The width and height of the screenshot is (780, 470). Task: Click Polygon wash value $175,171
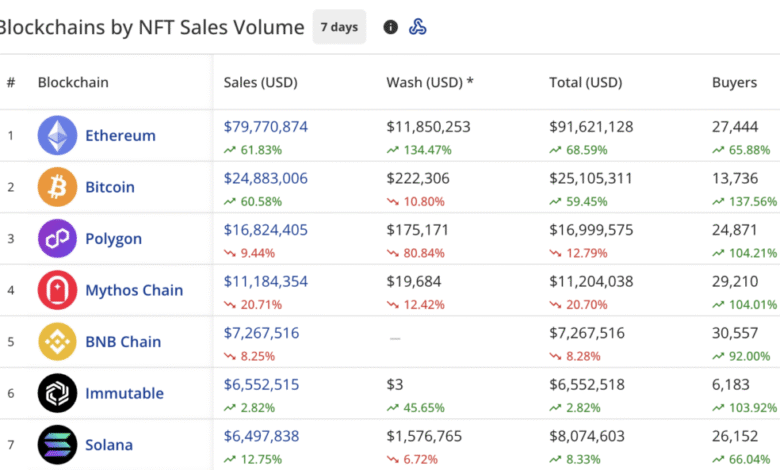[417, 230]
